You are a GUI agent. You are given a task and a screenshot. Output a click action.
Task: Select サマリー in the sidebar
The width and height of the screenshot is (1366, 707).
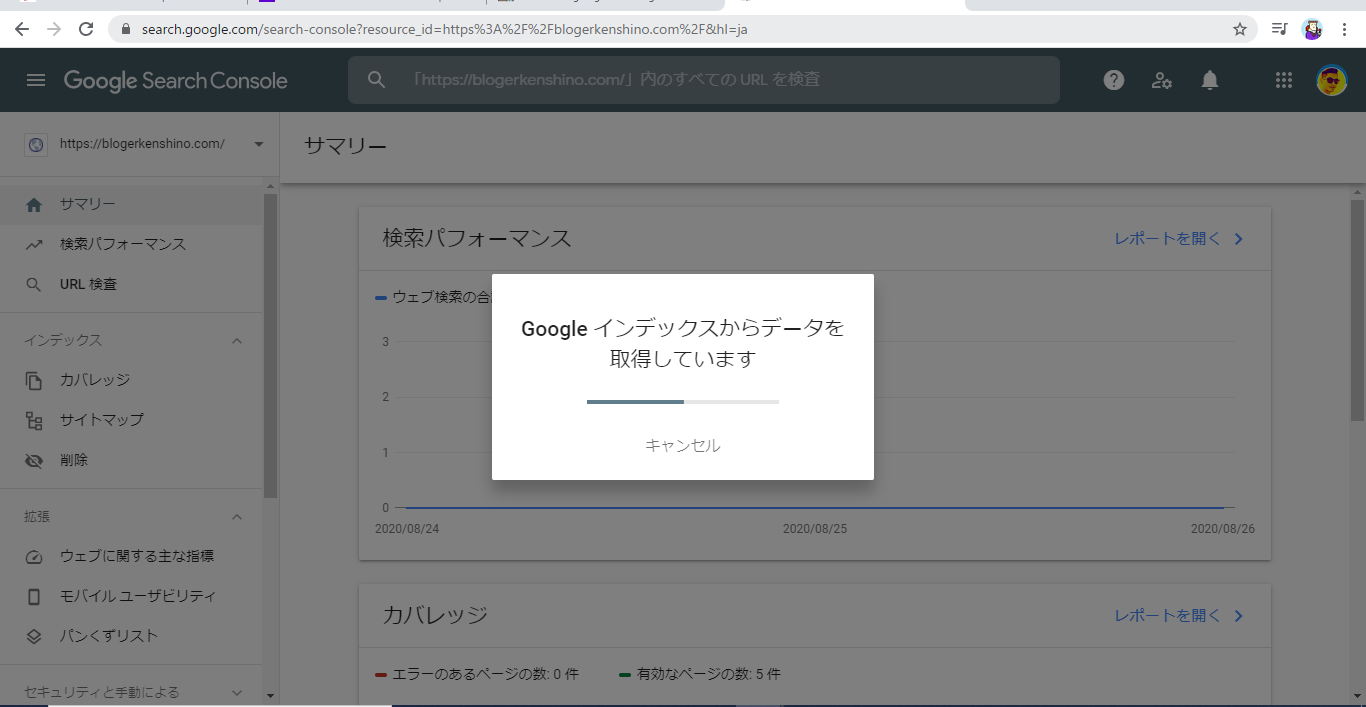pyautogui.click(x=132, y=205)
